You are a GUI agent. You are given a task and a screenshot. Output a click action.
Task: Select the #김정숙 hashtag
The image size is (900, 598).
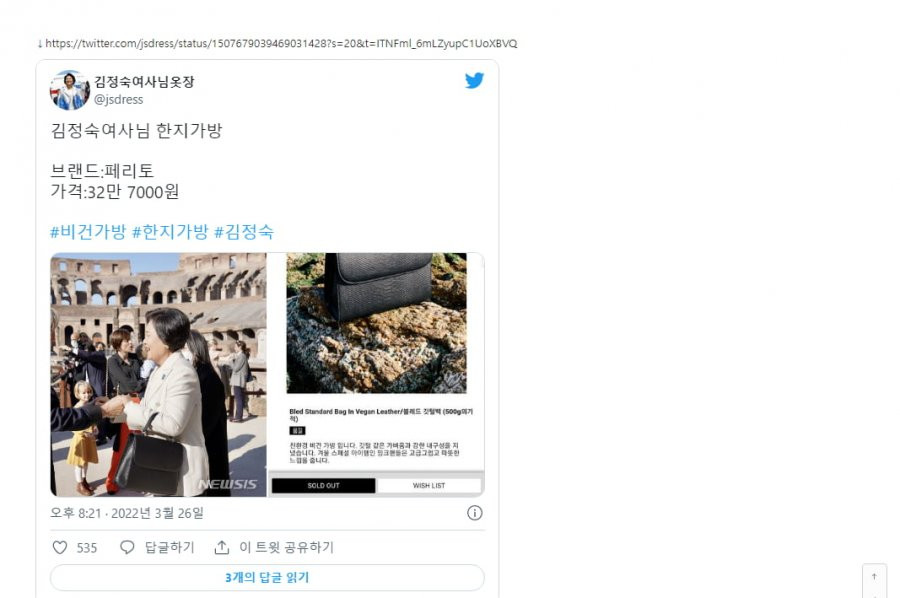(x=244, y=232)
